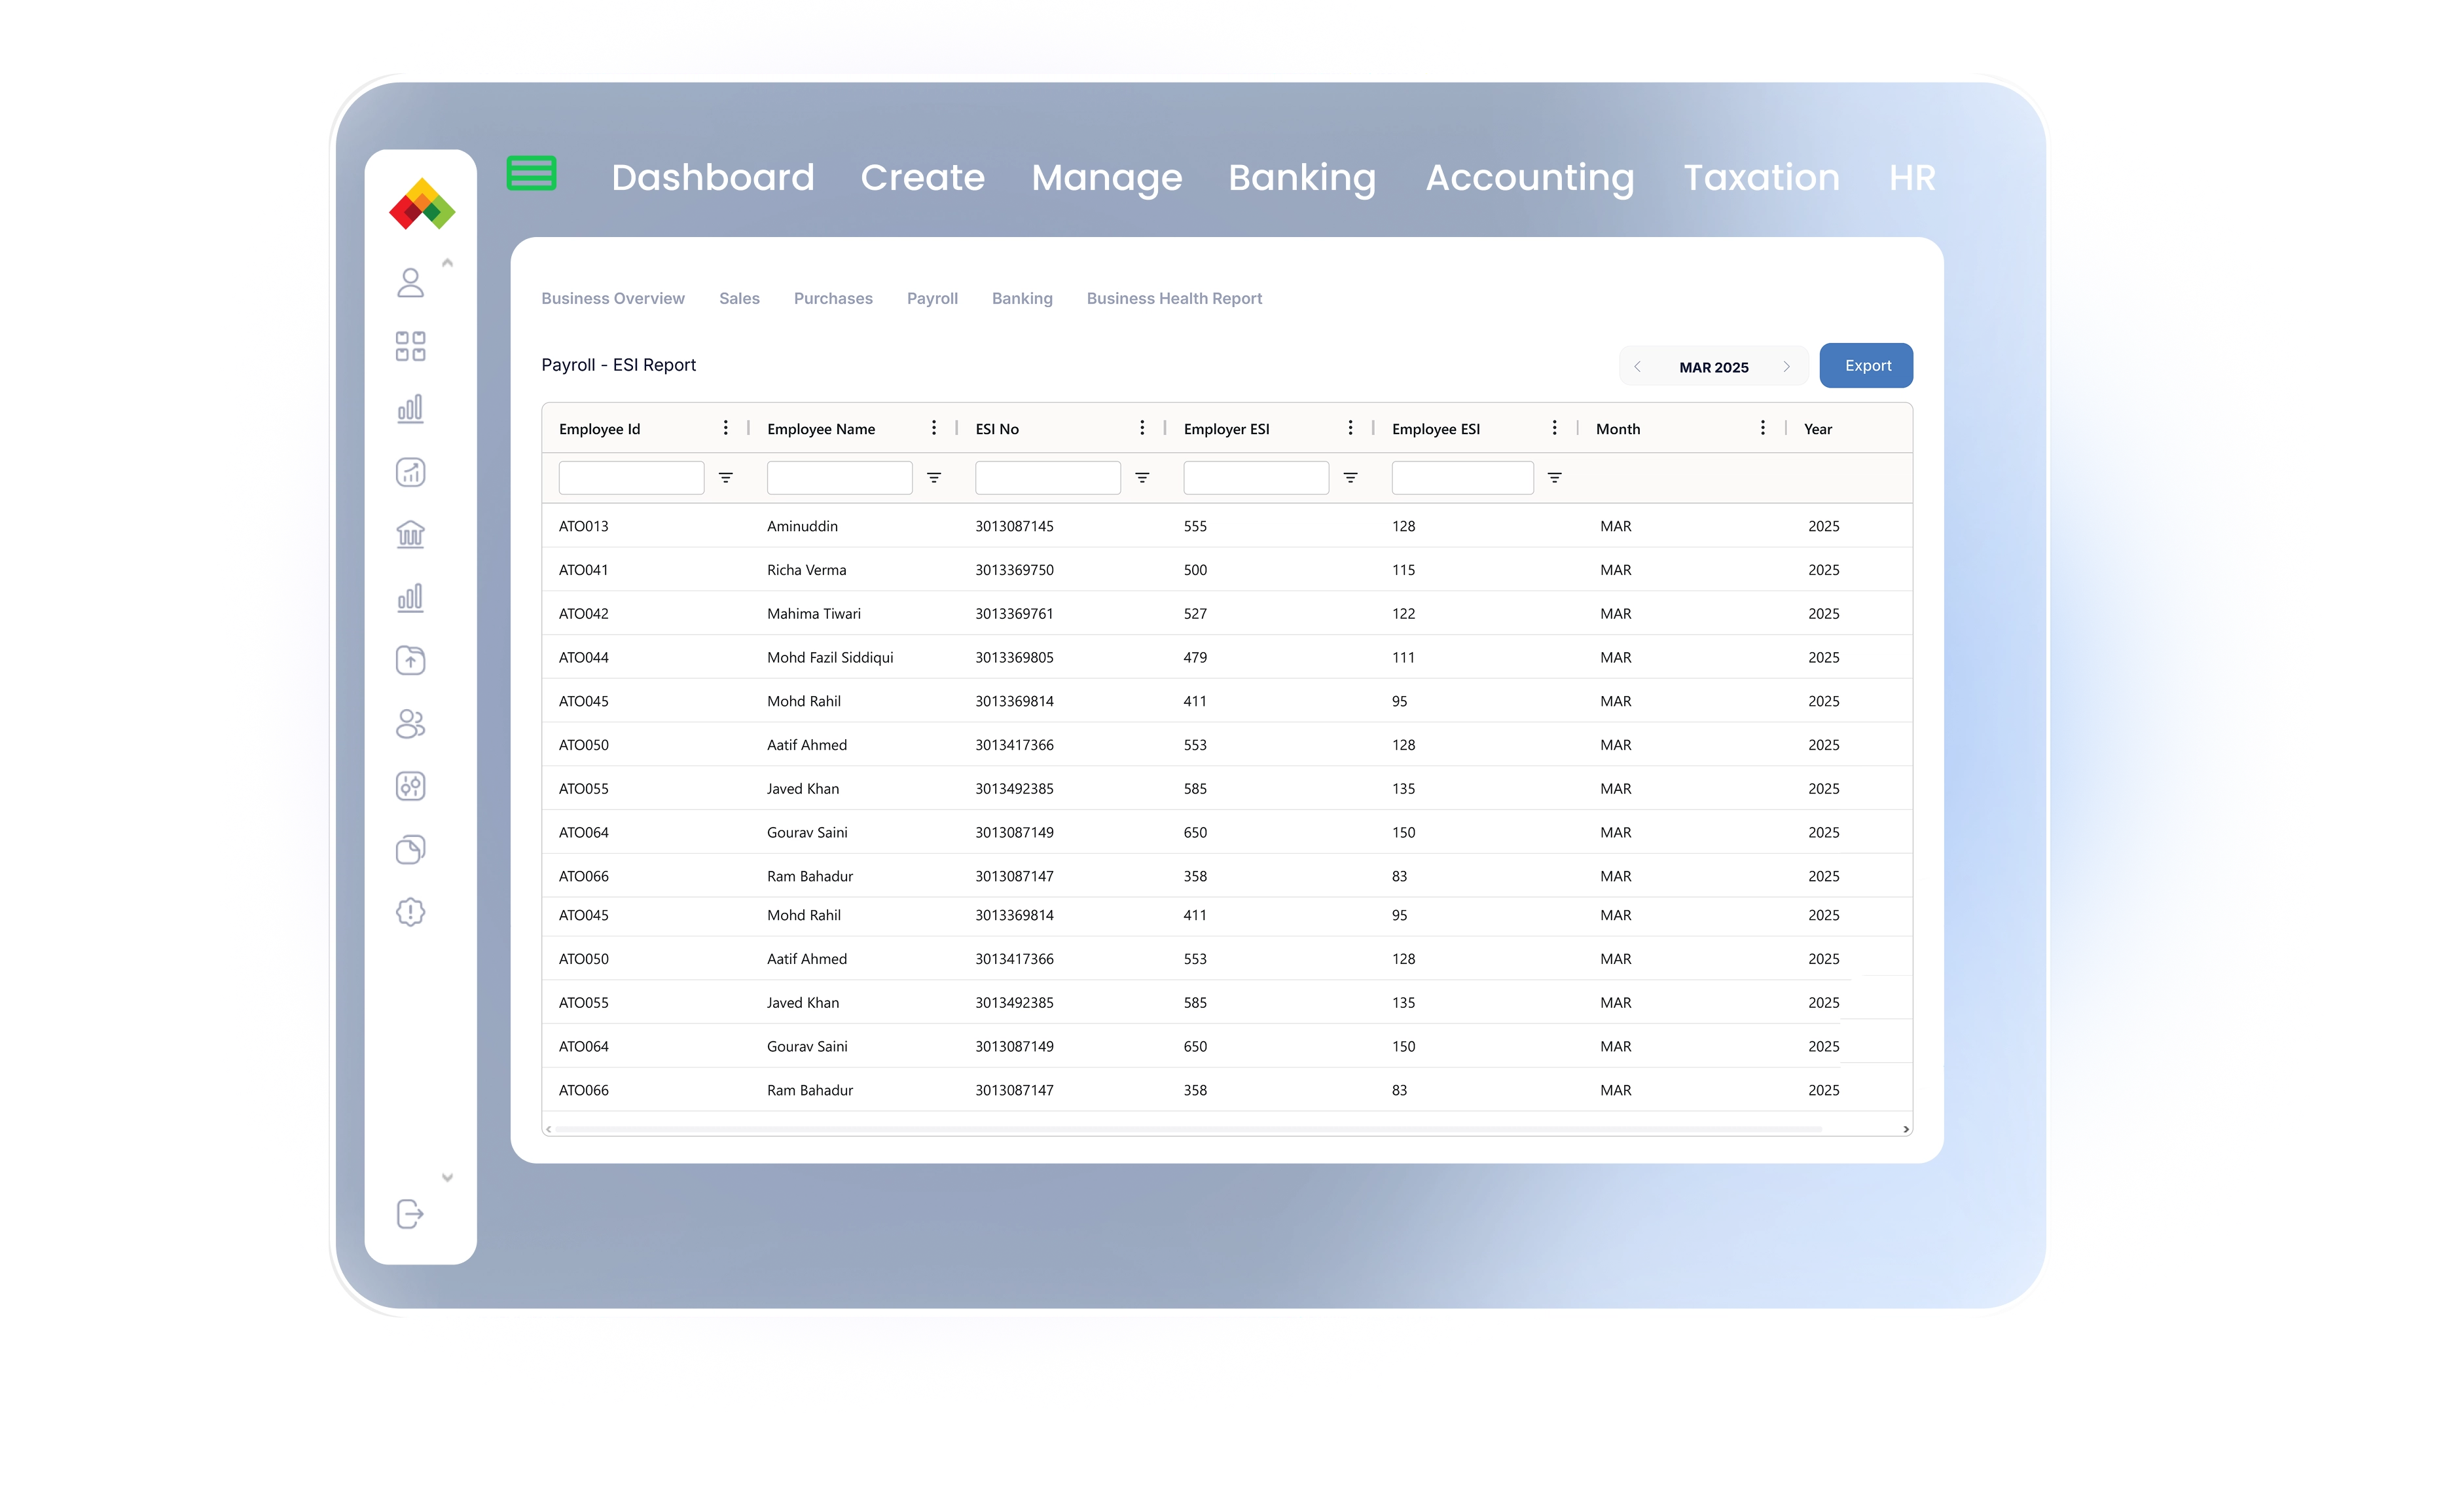The height and width of the screenshot is (1493, 2464).
Task: Click the Employee Id filter input
Action: point(631,478)
